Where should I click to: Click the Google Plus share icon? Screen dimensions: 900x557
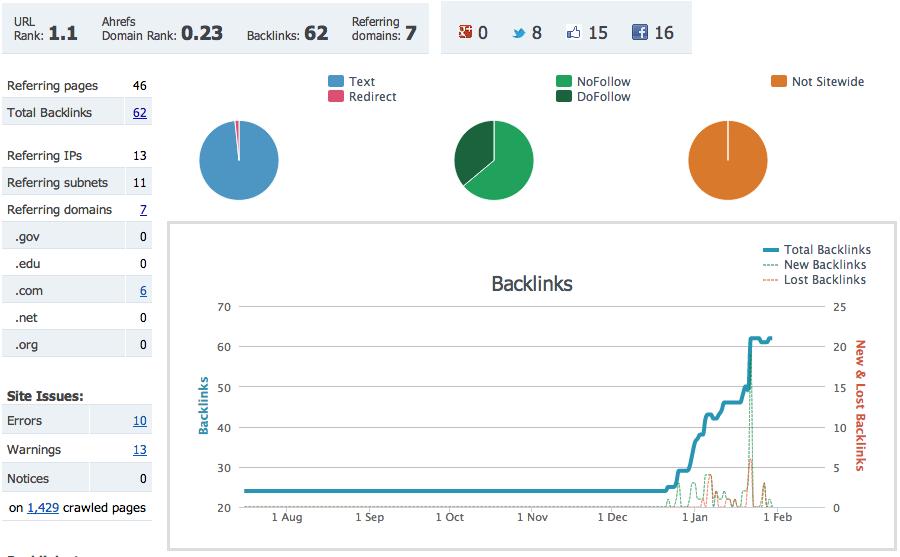(x=465, y=32)
